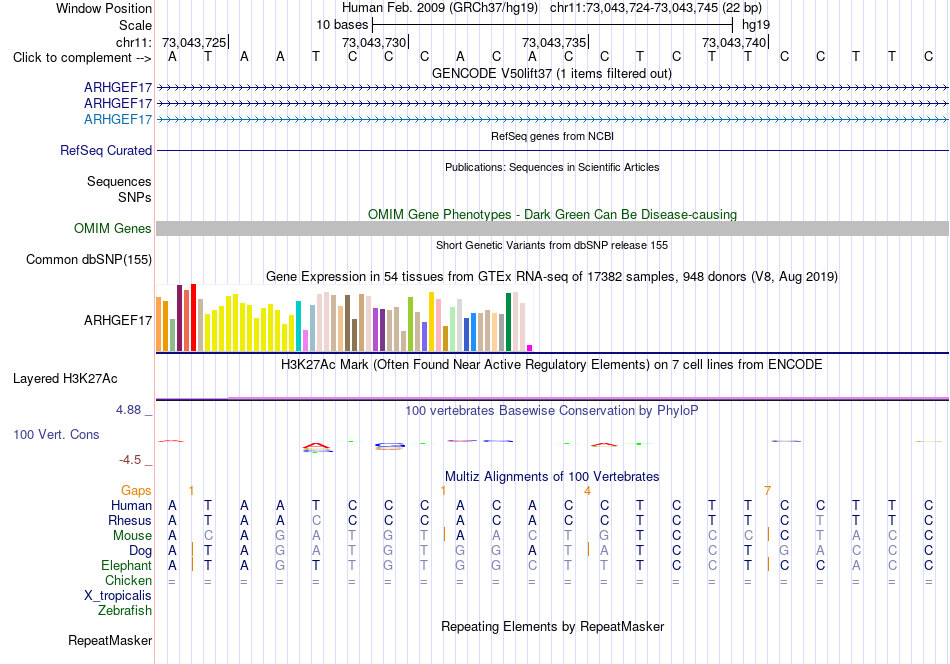Click the 'RefSeq genes from NCBI' track title
Viewport: 950px width, 664px height.
[552, 136]
